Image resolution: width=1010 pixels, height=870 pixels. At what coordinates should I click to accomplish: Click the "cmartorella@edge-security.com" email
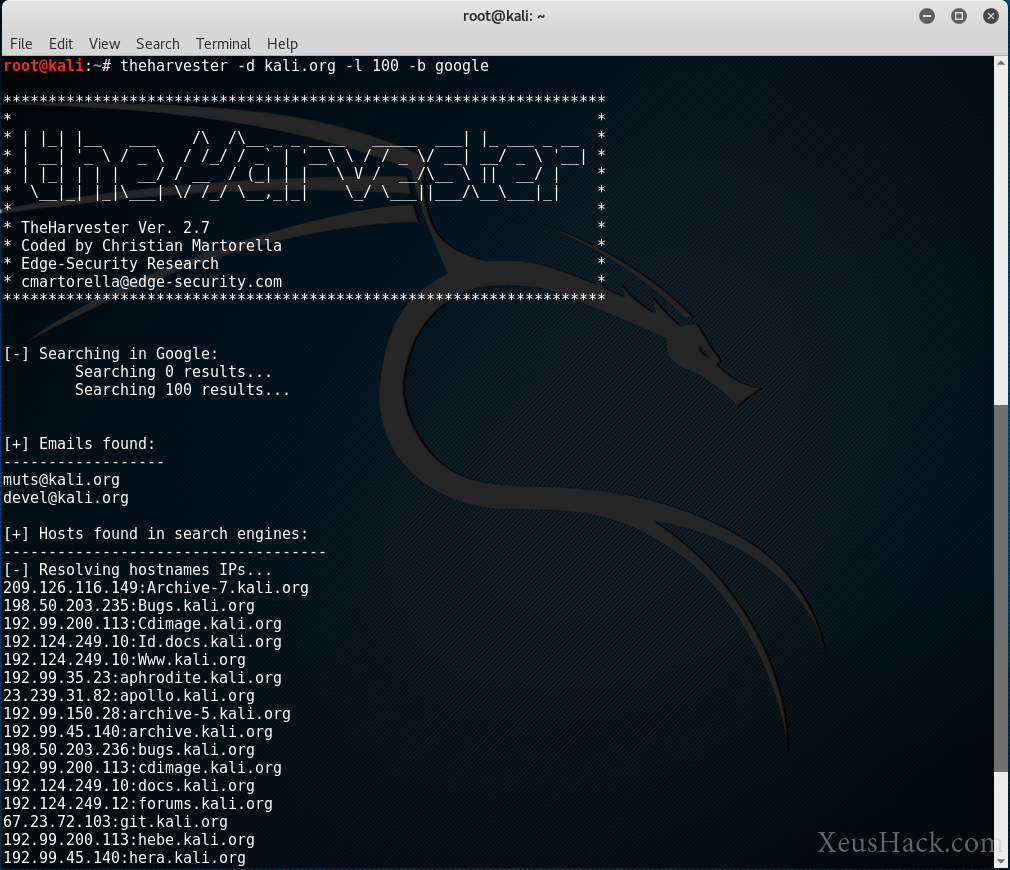[151, 281]
